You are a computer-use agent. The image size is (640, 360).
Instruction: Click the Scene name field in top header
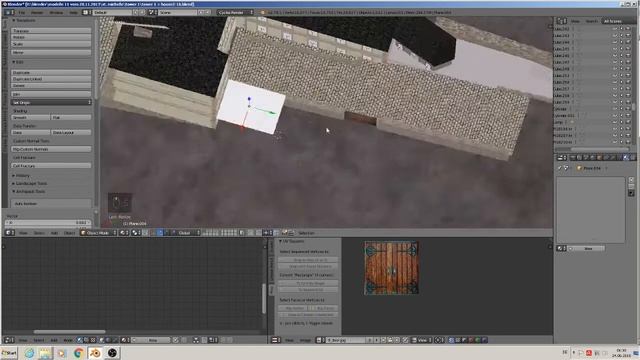pos(178,13)
